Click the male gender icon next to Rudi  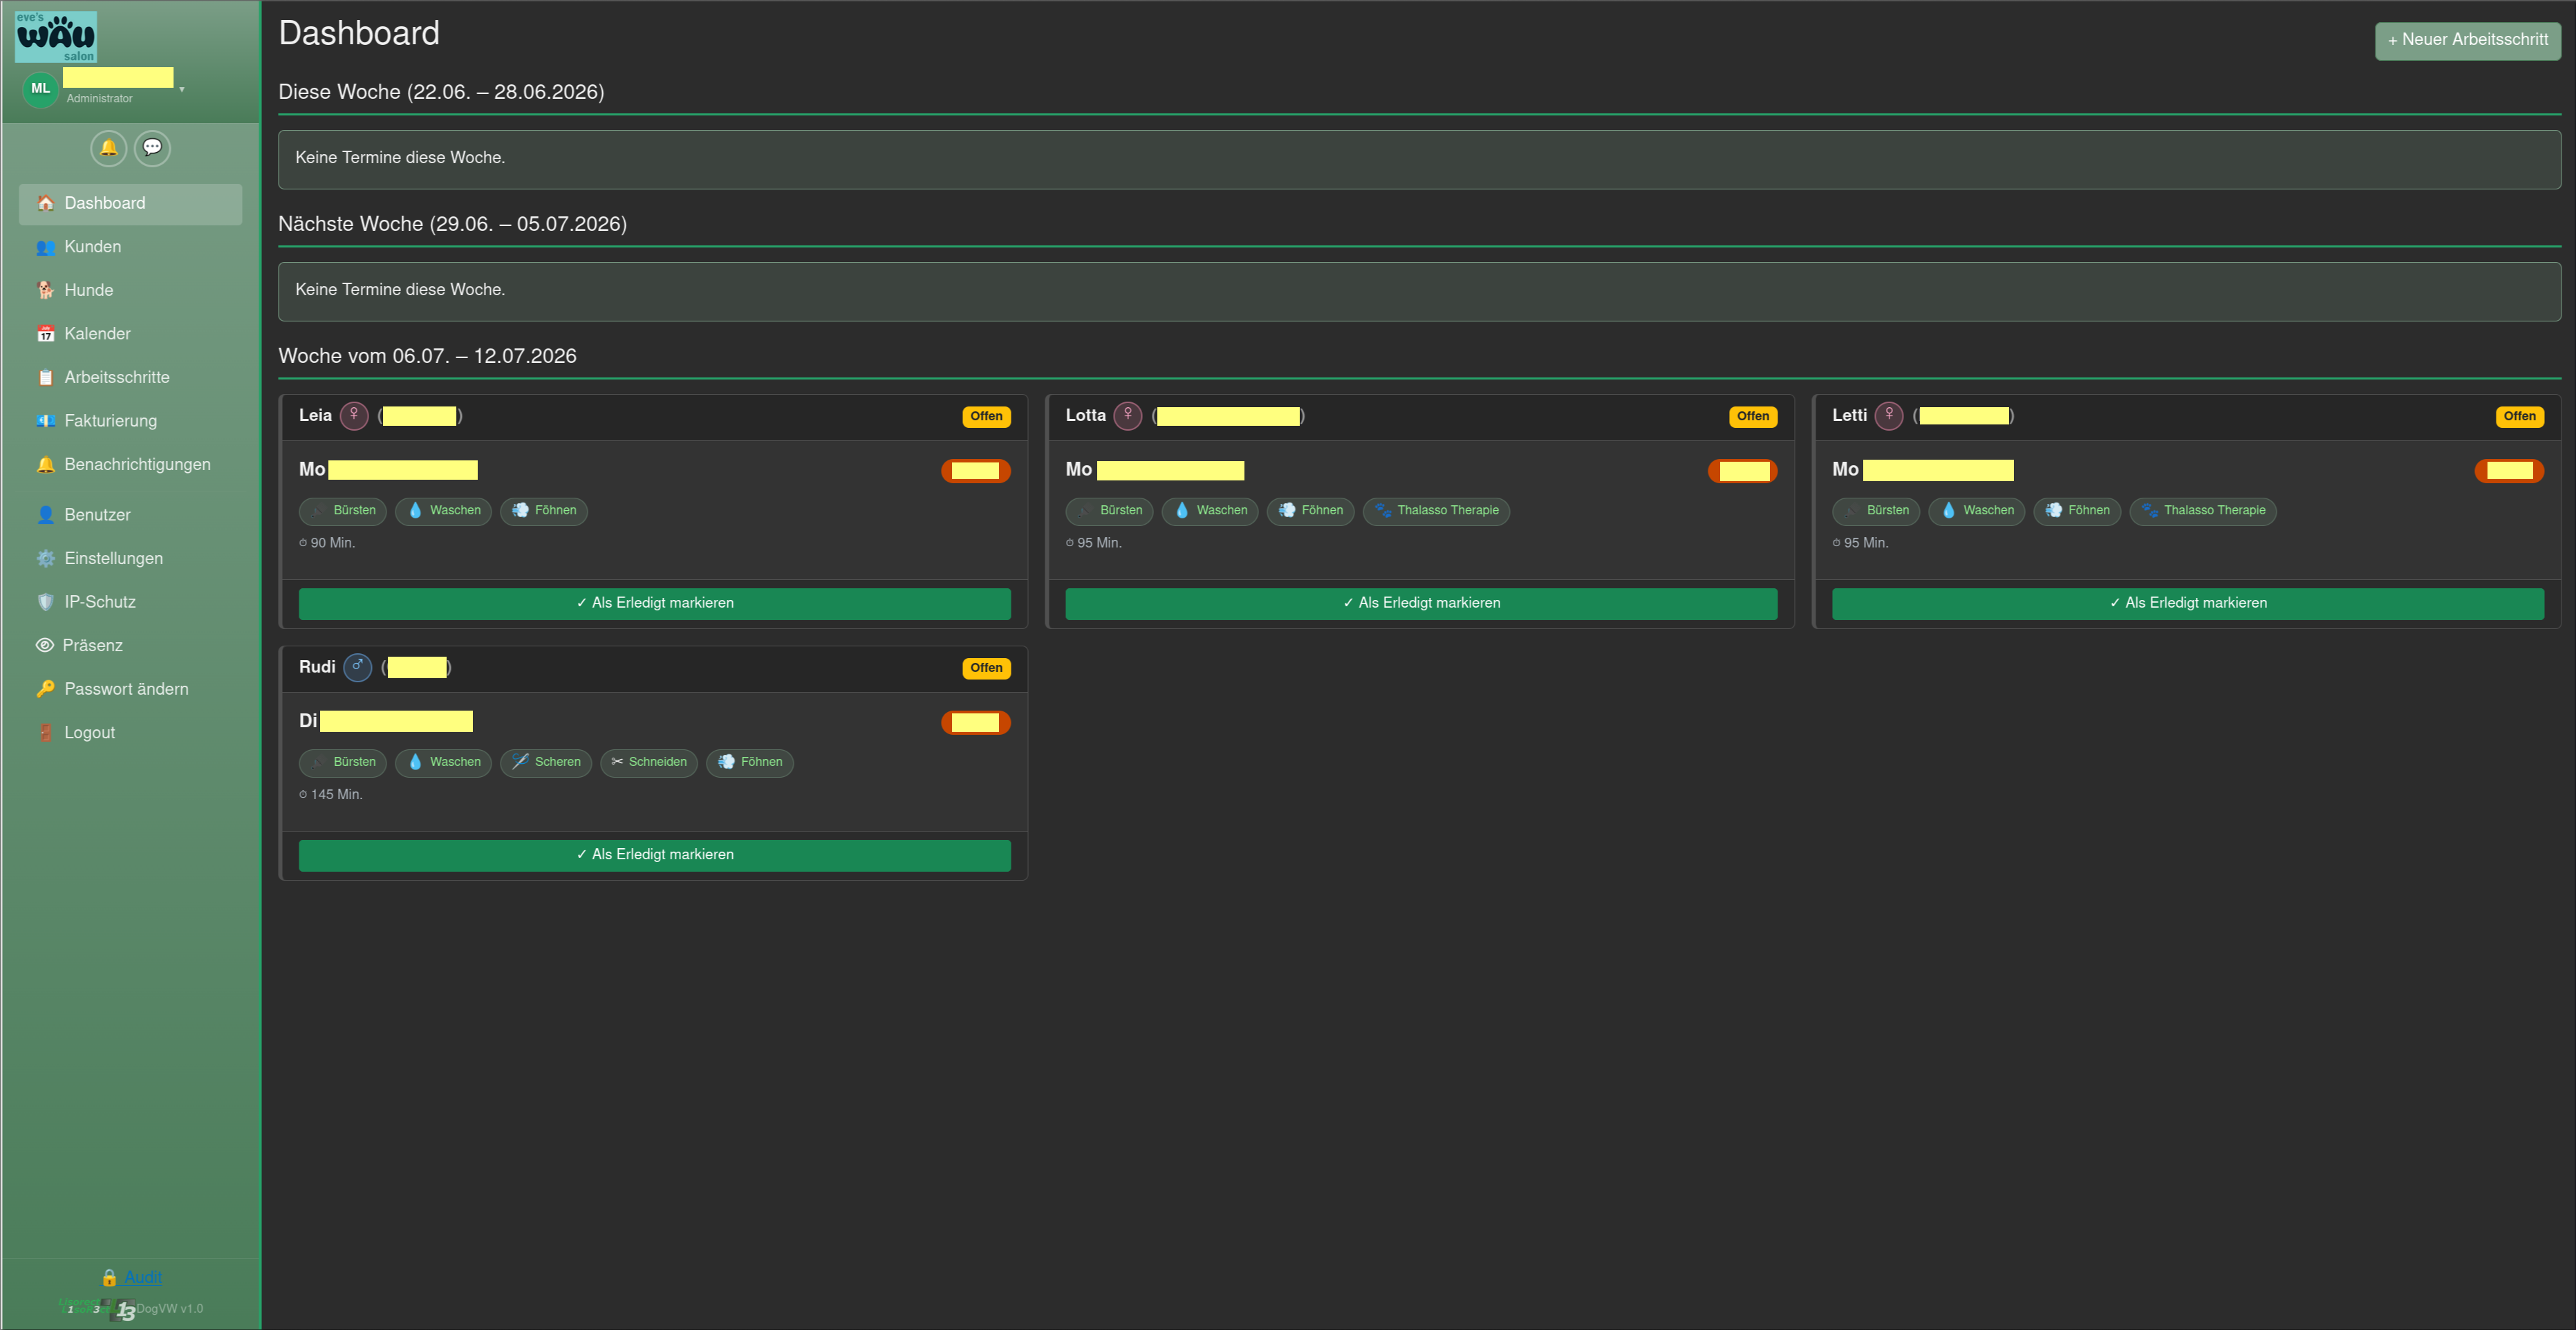point(357,667)
